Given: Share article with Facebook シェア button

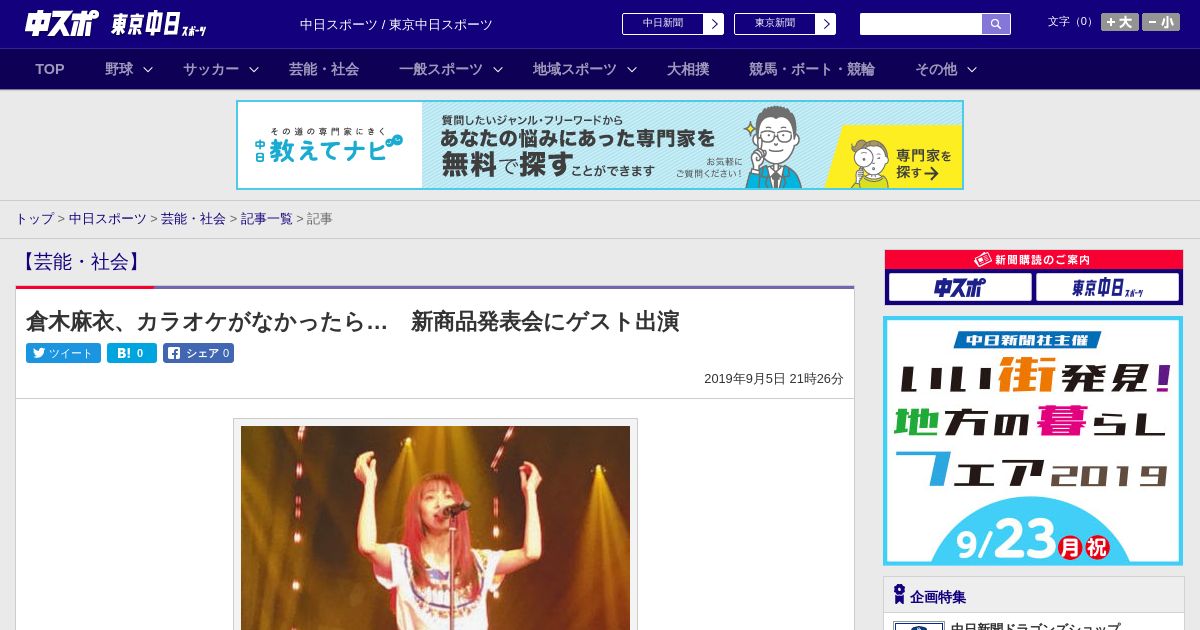Looking at the screenshot, I should click(198, 353).
